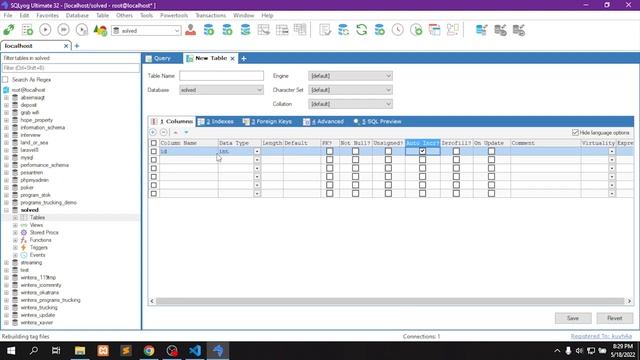Open the File menu
This screenshot has height=360, width=640.
pos(8,16)
